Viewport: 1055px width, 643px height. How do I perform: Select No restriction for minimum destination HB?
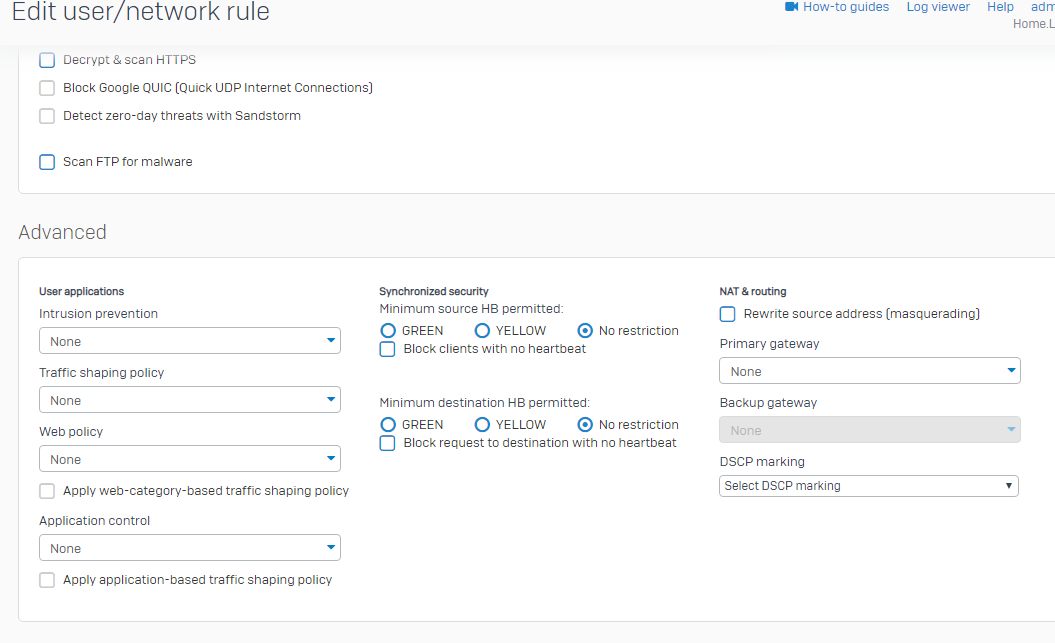point(585,425)
